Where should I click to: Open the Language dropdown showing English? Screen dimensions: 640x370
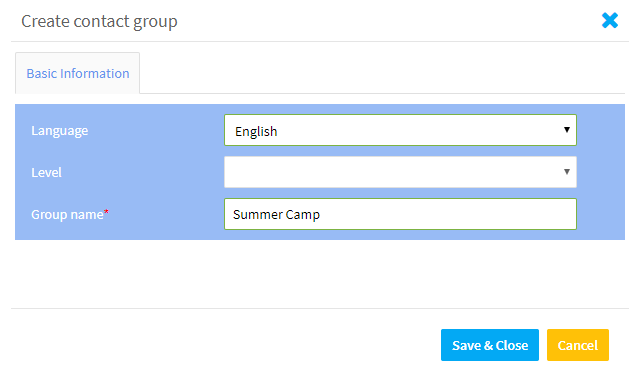(400, 130)
